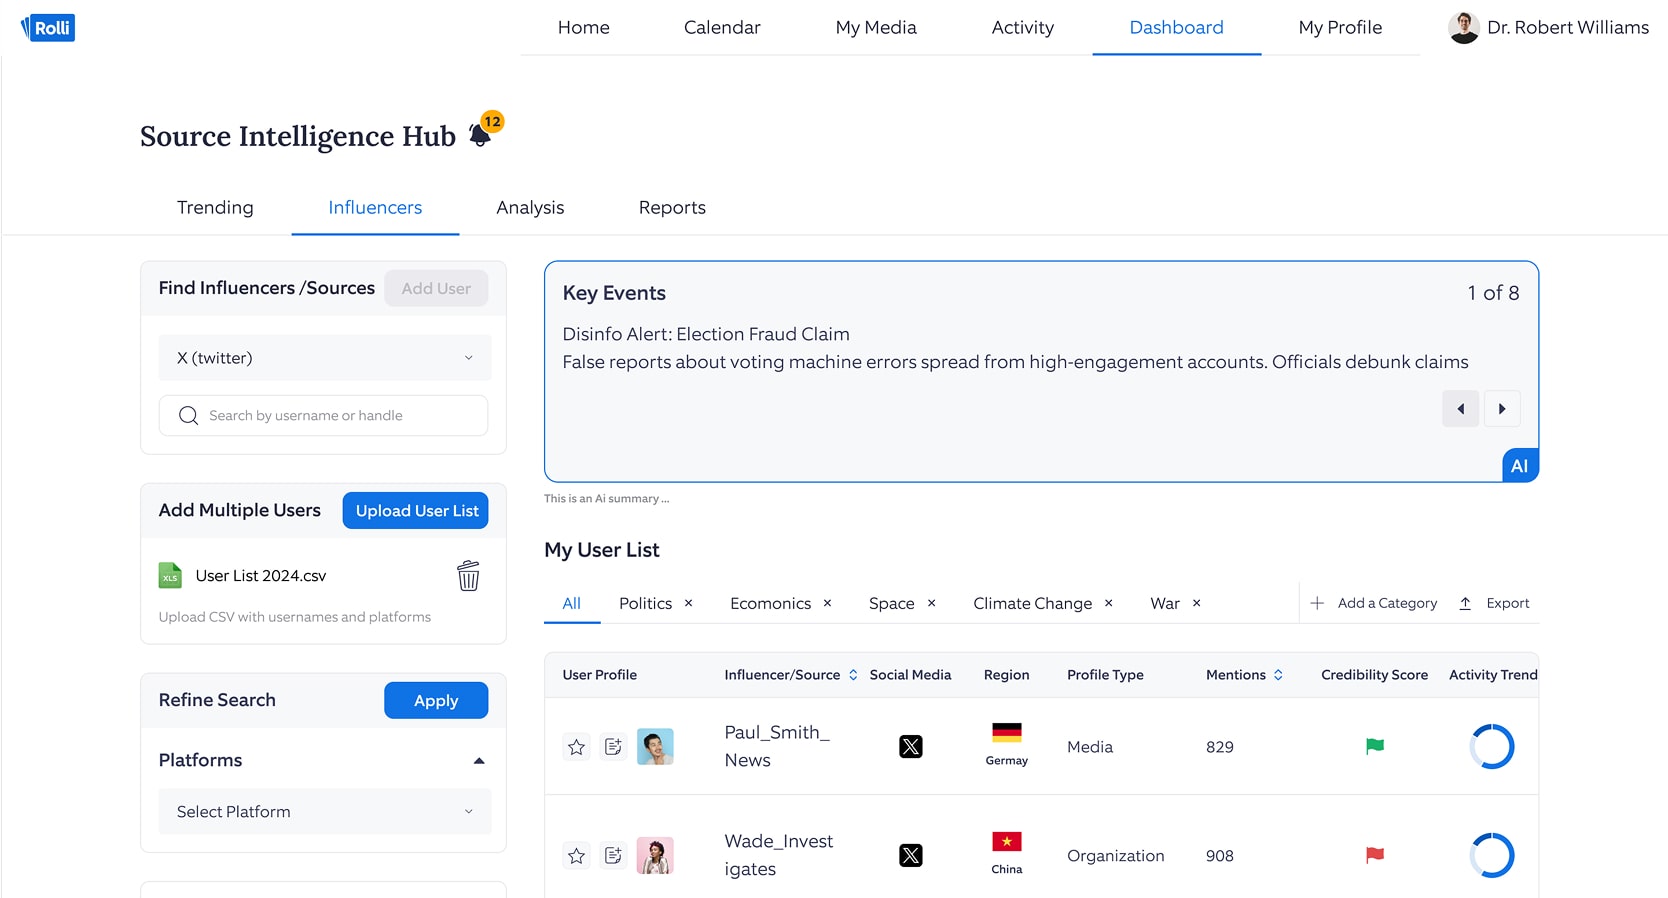Remove the War category tab
The image size is (1668, 898).
(x=1197, y=603)
